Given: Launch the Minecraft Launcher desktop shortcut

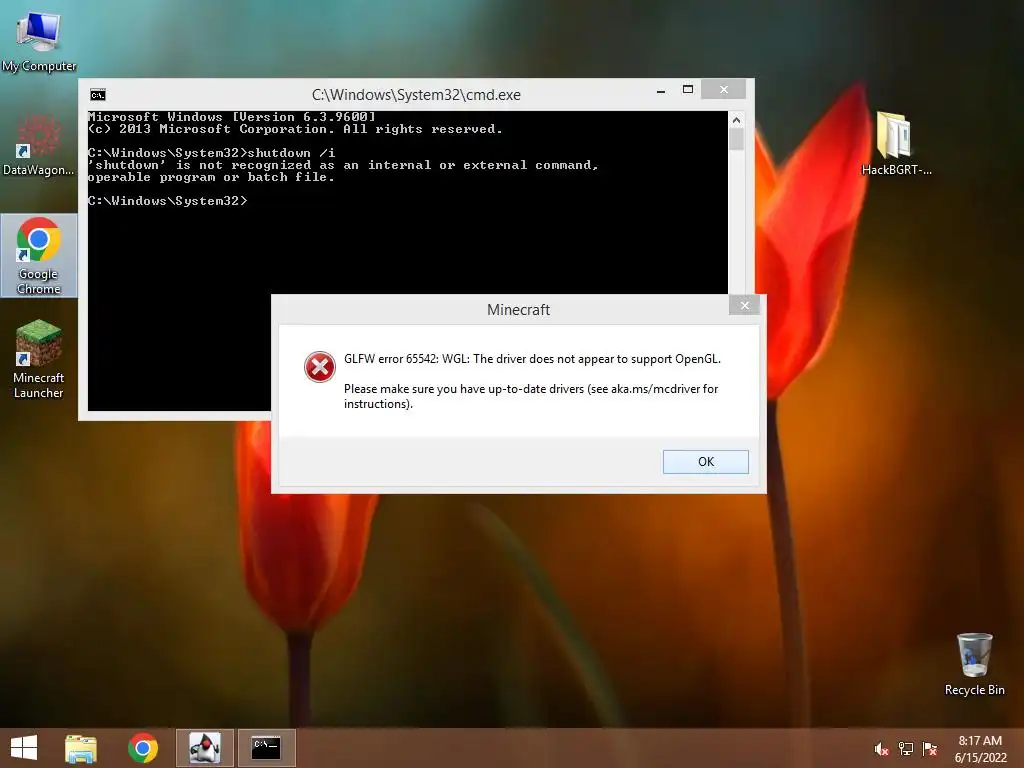Looking at the screenshot, I should (x=39, y=359).
